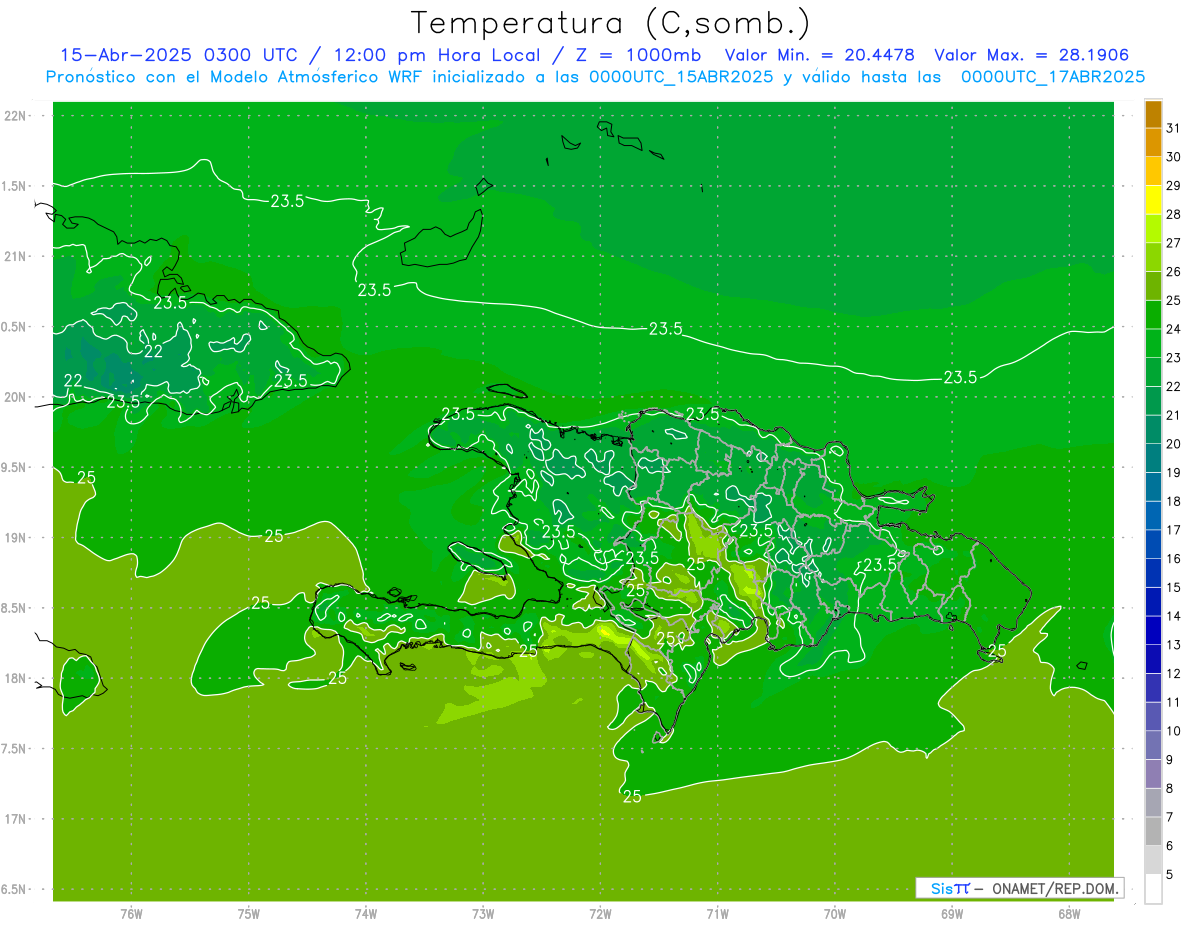Click the "ONAMET/REP.DOM." credit label
The image size is (1200, 927).
[1055, 888]
